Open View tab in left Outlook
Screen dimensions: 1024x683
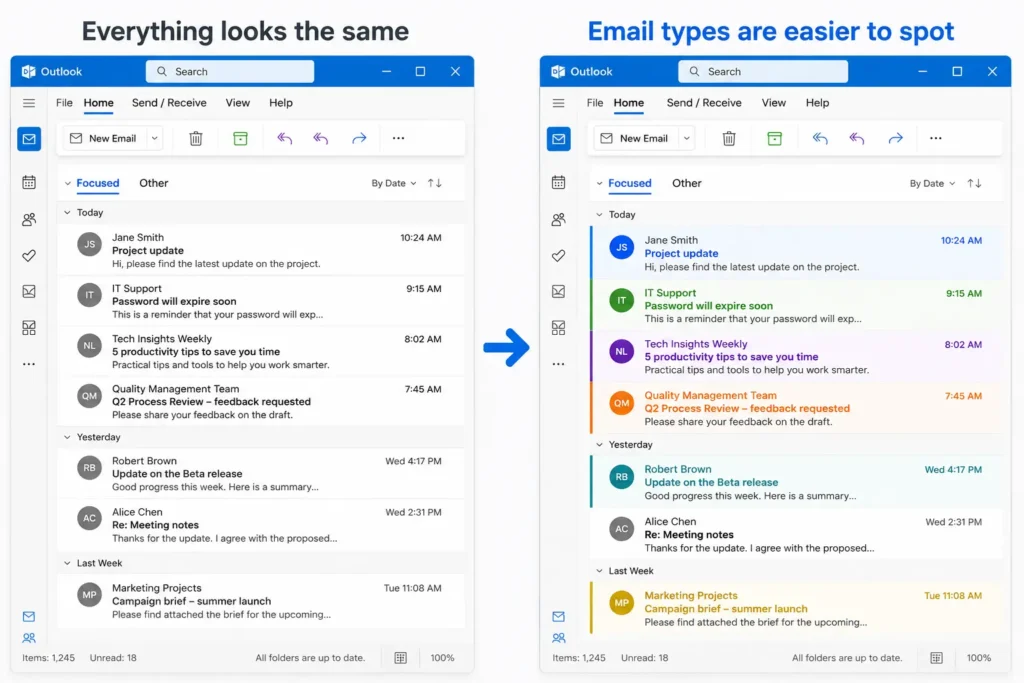point(238,103)
